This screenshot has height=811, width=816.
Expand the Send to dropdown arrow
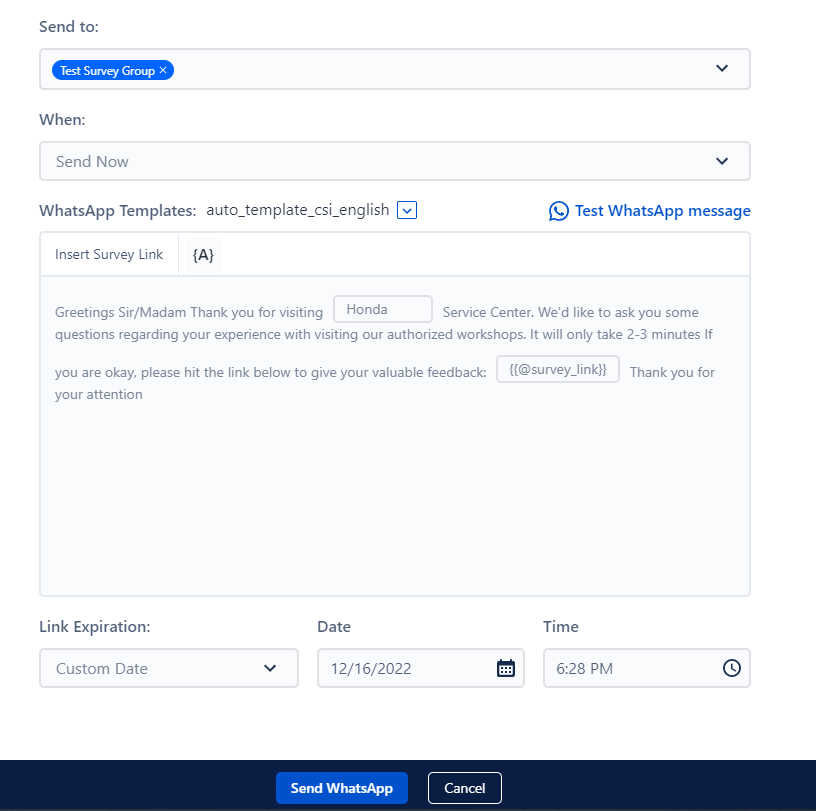[x=722, y=68]
